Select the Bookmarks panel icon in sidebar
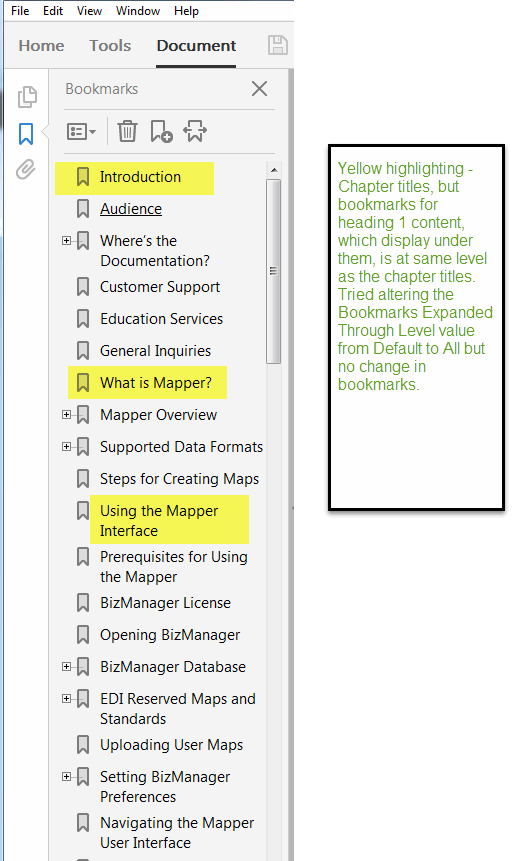This screenshot has width=516, height=861. coord(26,133)
